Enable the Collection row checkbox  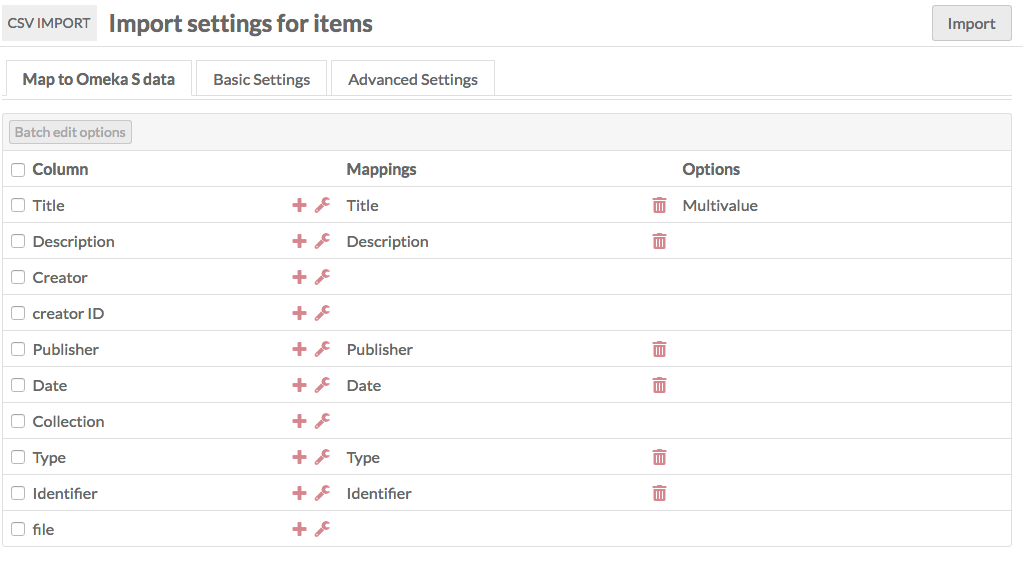18,421
